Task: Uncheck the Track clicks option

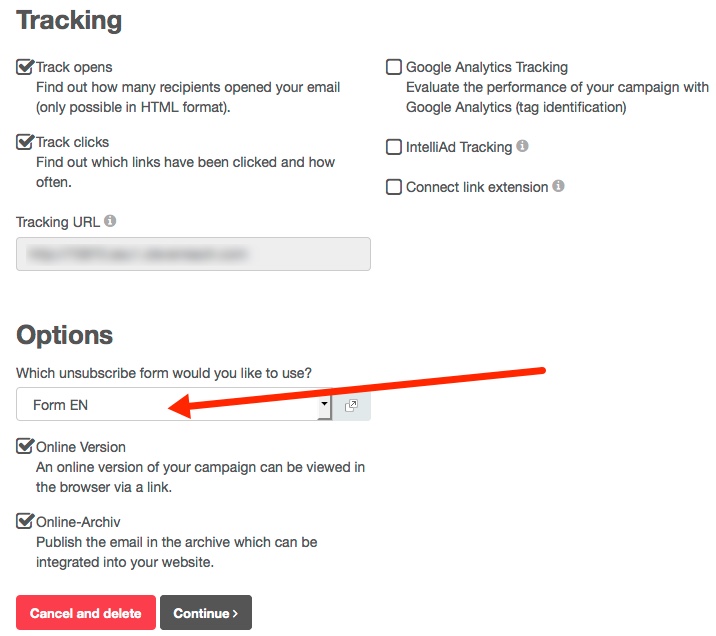Action: pyautogui.click(x=25, y=142)
